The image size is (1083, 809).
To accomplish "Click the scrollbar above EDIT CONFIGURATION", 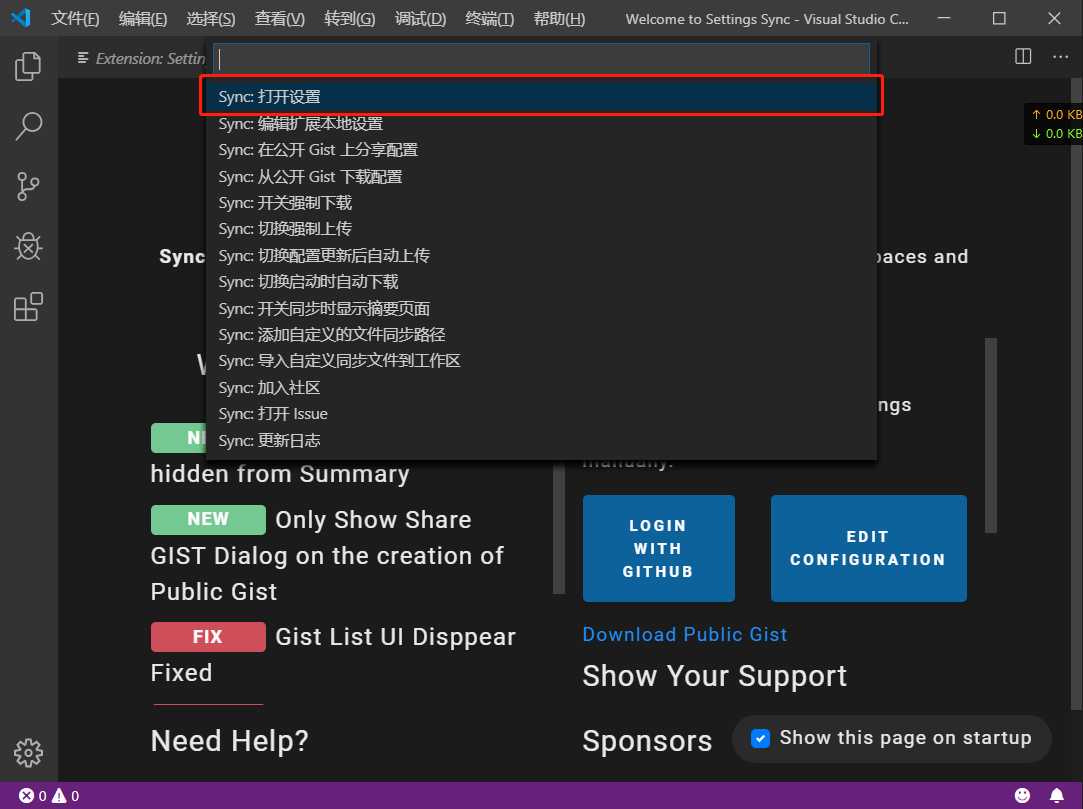I will (990, 435).
